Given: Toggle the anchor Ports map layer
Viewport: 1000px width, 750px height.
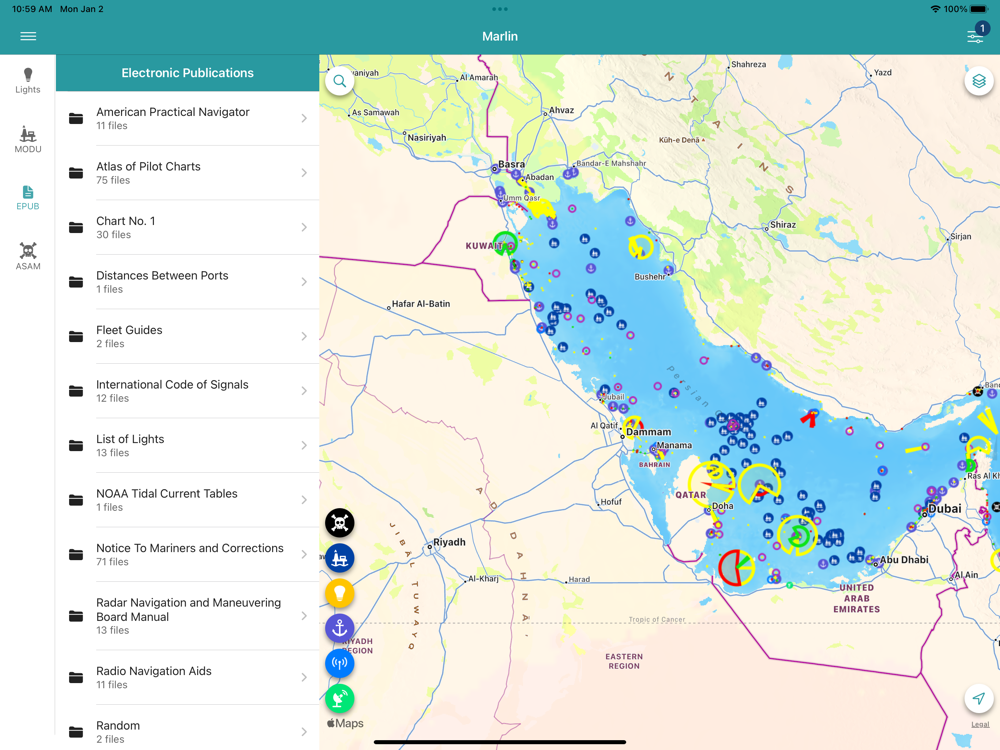Looking at the screenshot, I should (x=340, y=628).
